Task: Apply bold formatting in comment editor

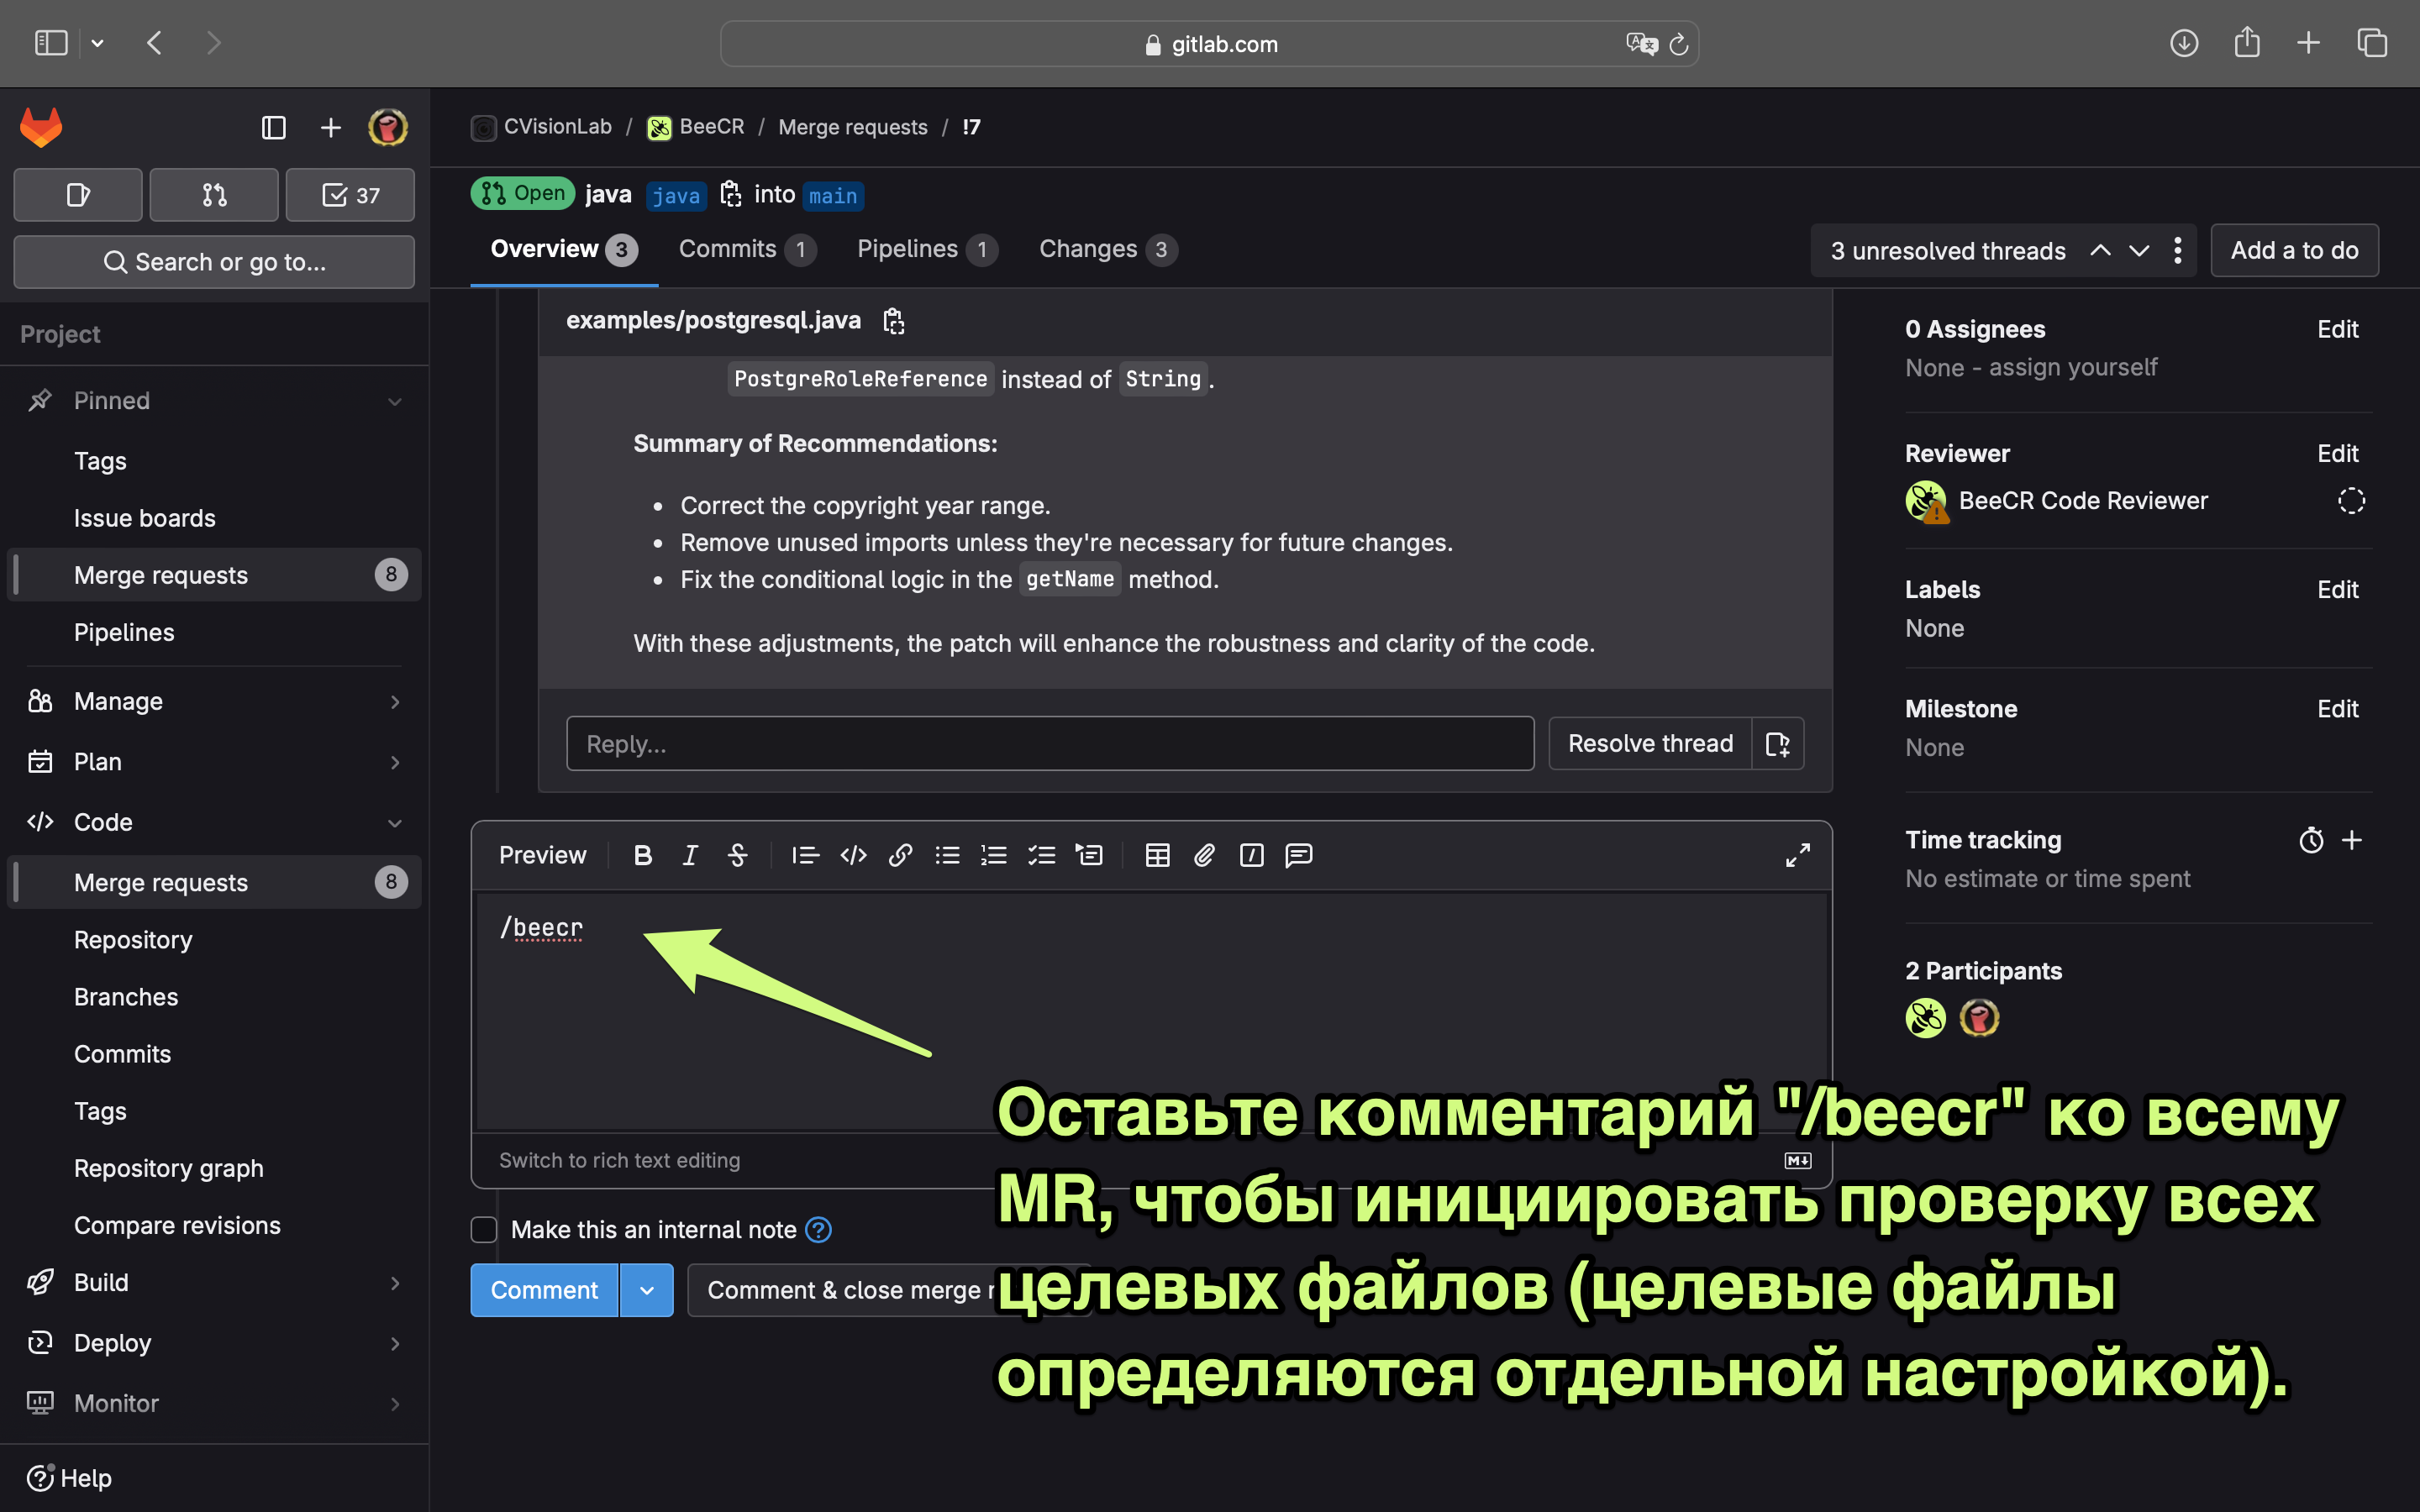Action: (643, 855)
